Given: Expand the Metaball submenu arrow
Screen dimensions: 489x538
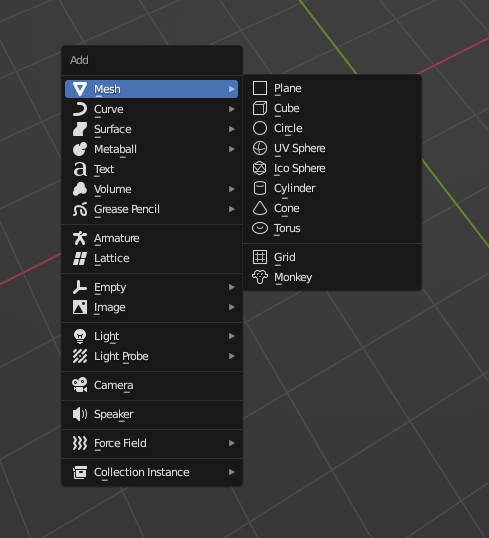Looking at the screenshot, I should click(232, 149).
